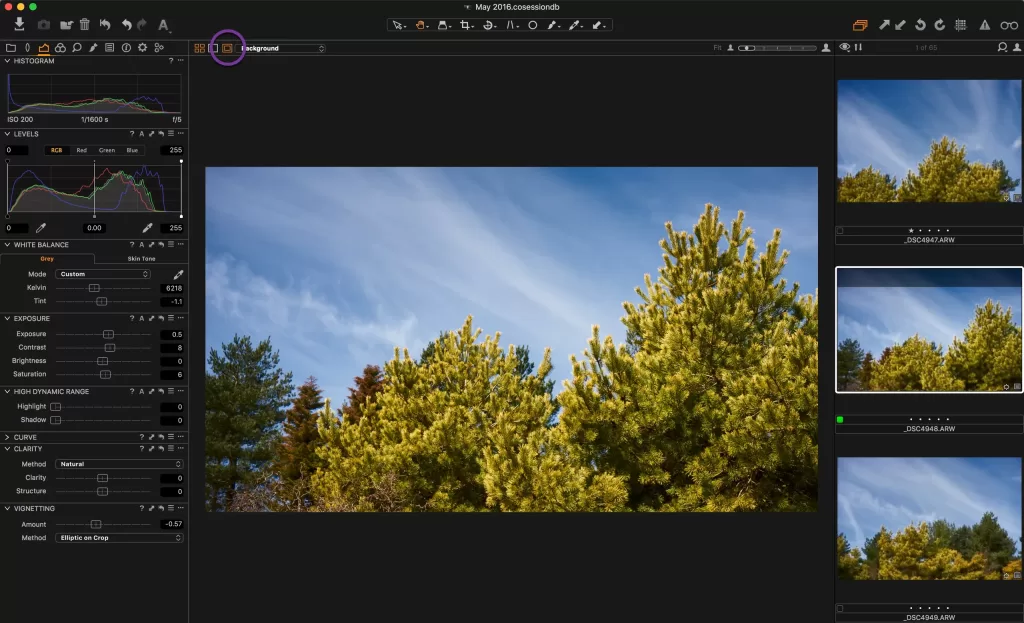Toggle the exposure warning triangle

click(984, 25)
